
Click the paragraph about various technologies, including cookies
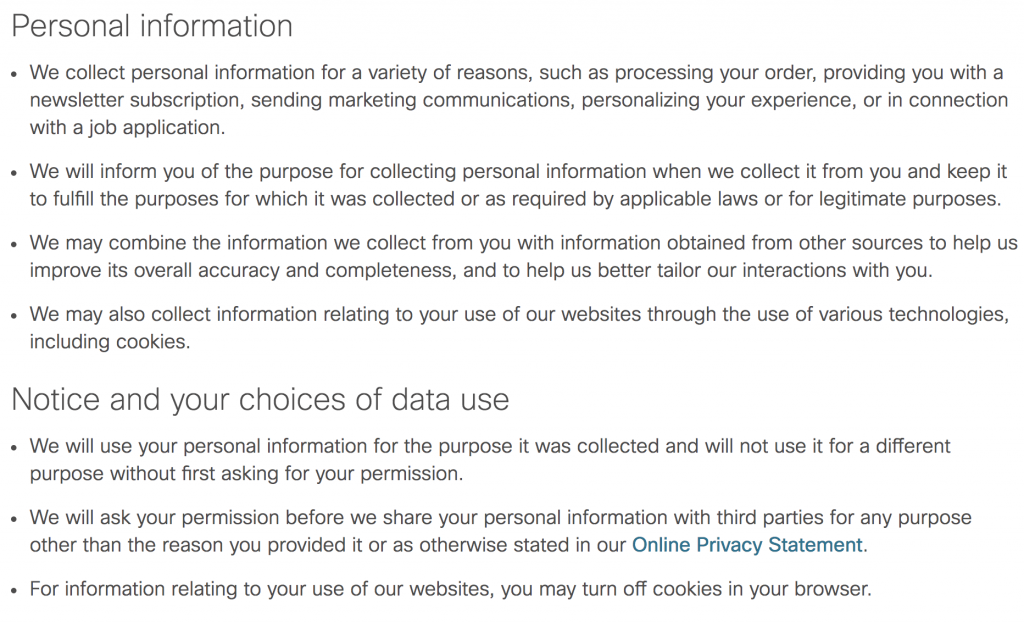[519, 328]
